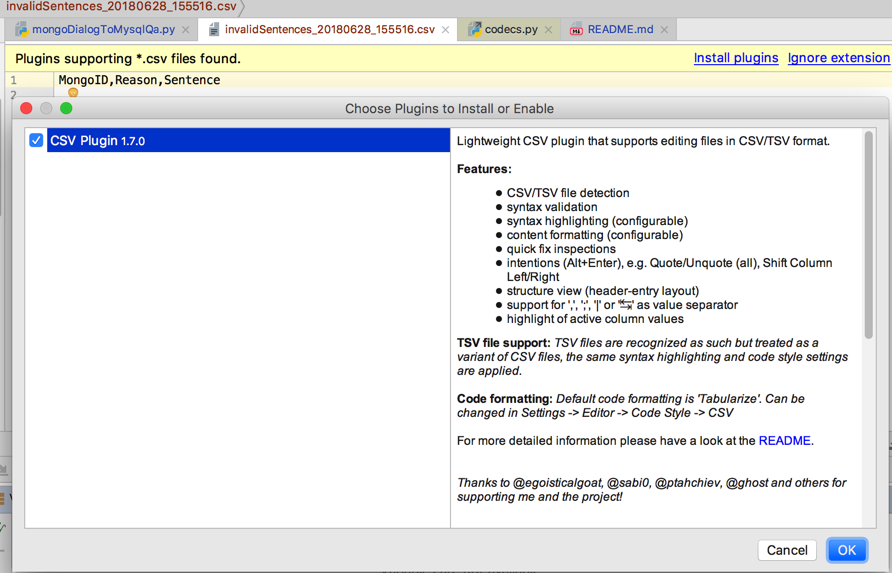Image resolution: width=892 pixels, height=573 pixels.
Task: Close the mongoDialogToMysqlQa.py tab
Action: [x=185, y=30]
